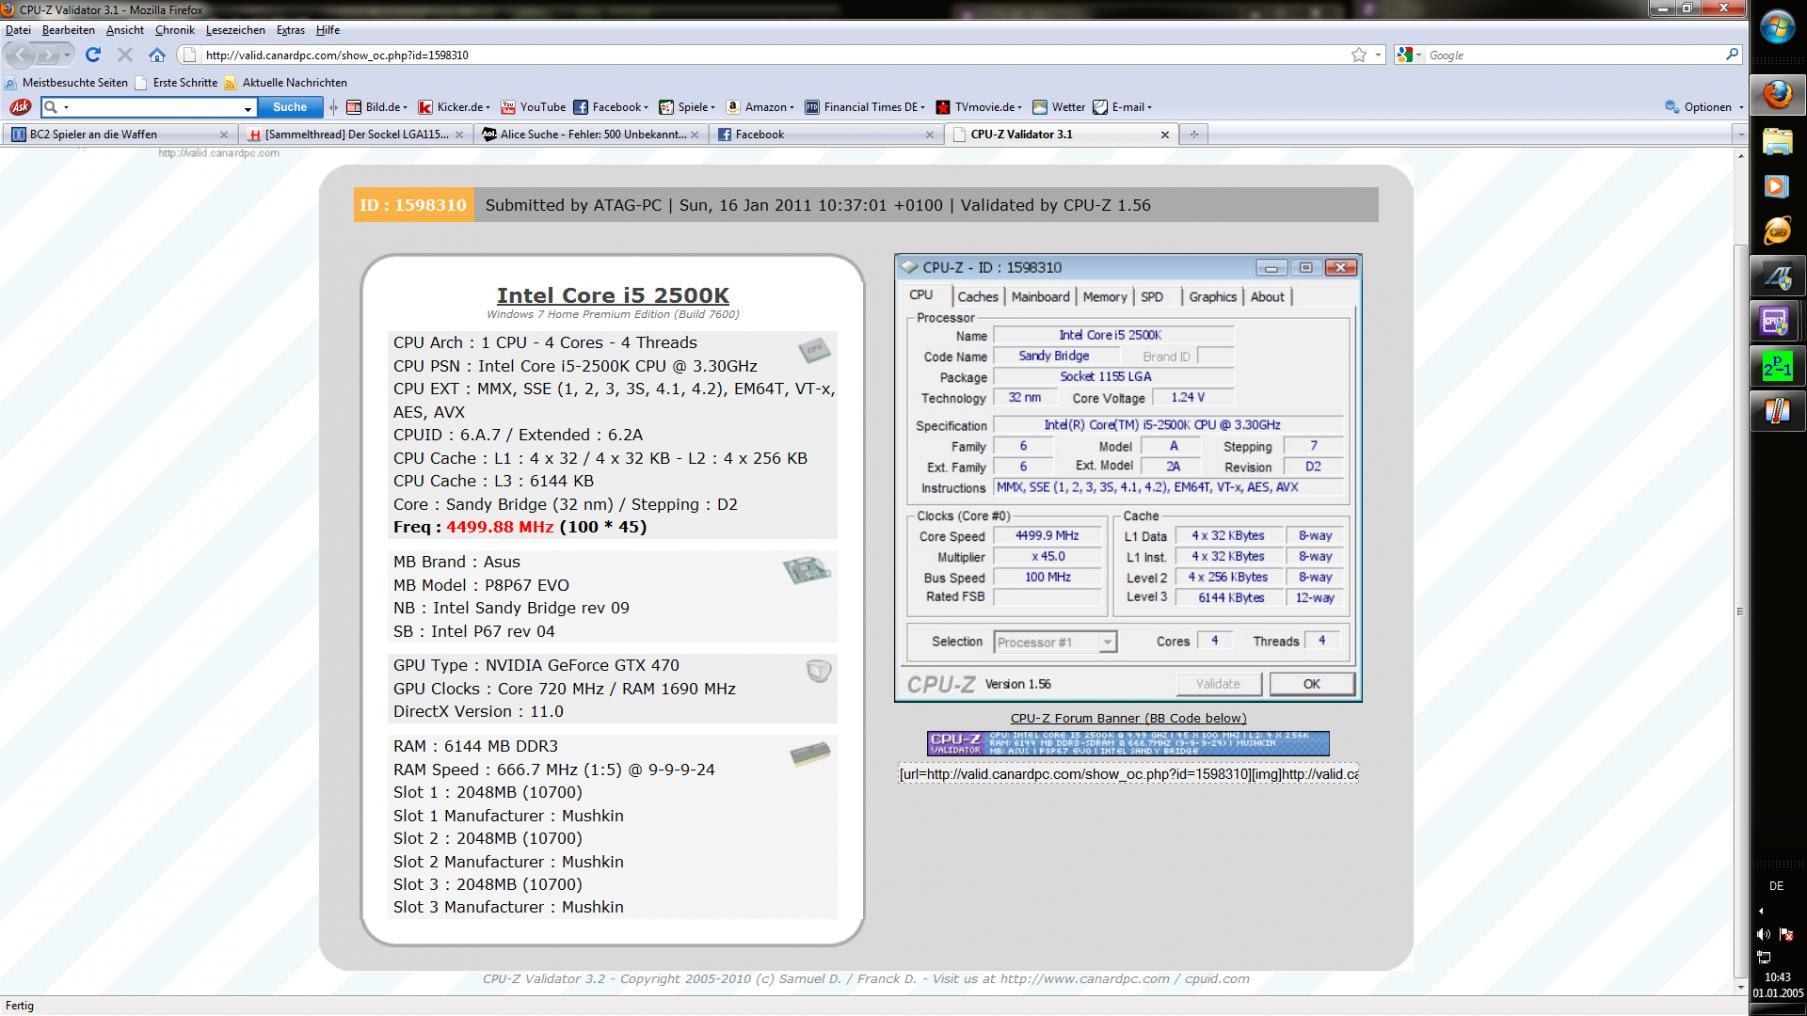Click the Ask toolbar logo icon

click(20, 107)
